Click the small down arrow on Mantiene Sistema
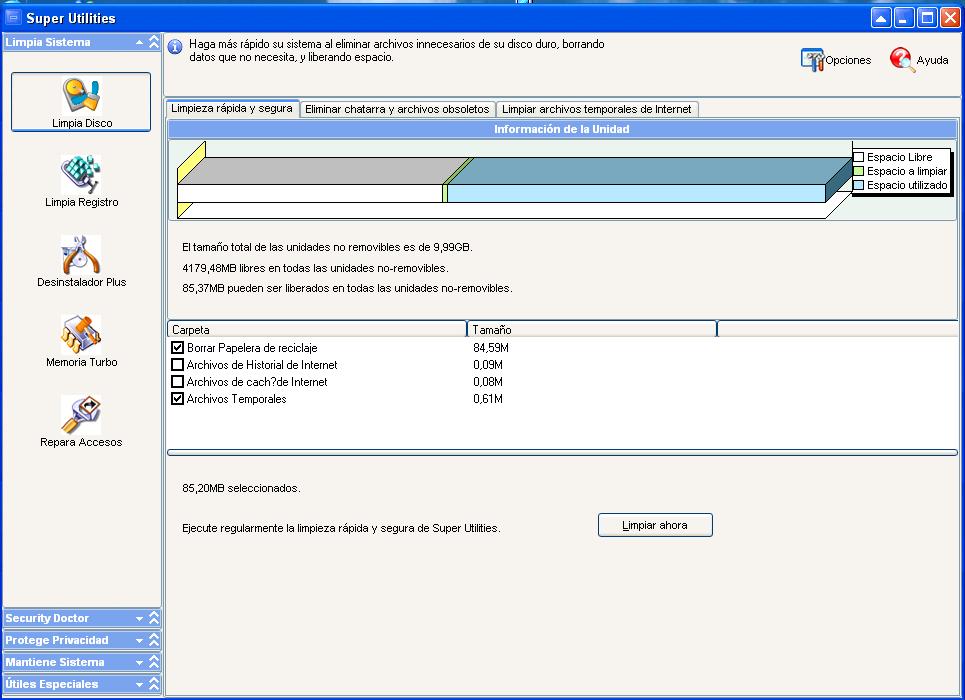Screen dimensions: 965x700 pos(140,662)
